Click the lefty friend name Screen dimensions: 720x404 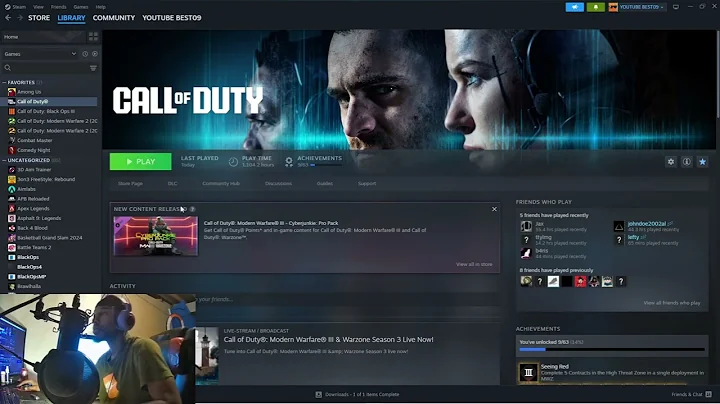pyautogui.click(x=633, y=237)
